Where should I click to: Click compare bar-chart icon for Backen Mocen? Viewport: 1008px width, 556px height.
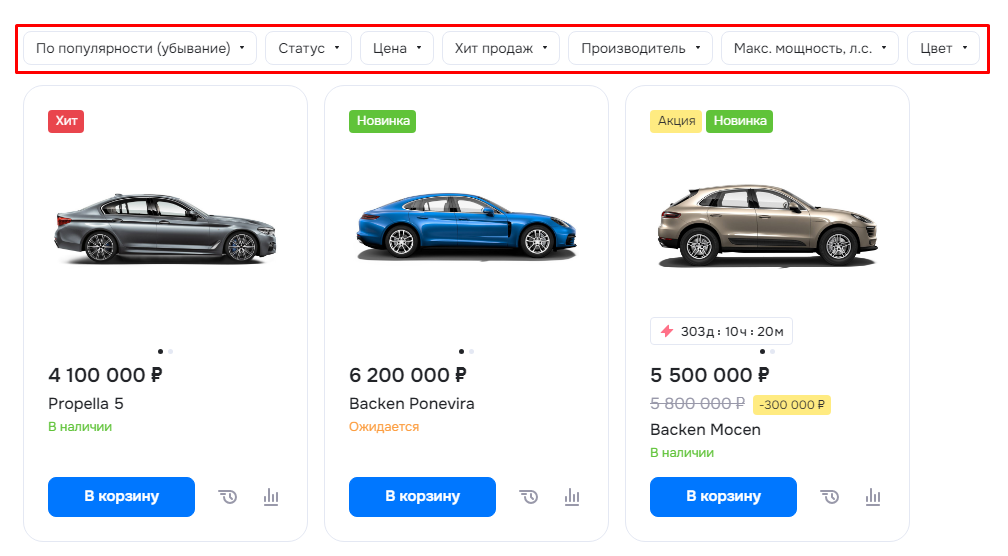coord(873,497)
